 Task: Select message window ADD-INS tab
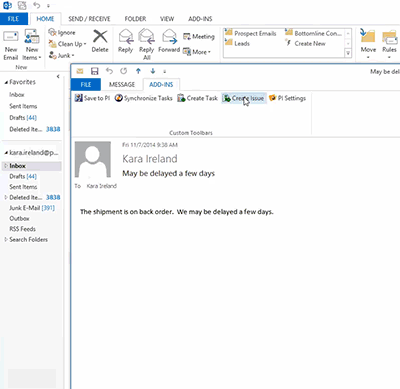click(161, 85)
